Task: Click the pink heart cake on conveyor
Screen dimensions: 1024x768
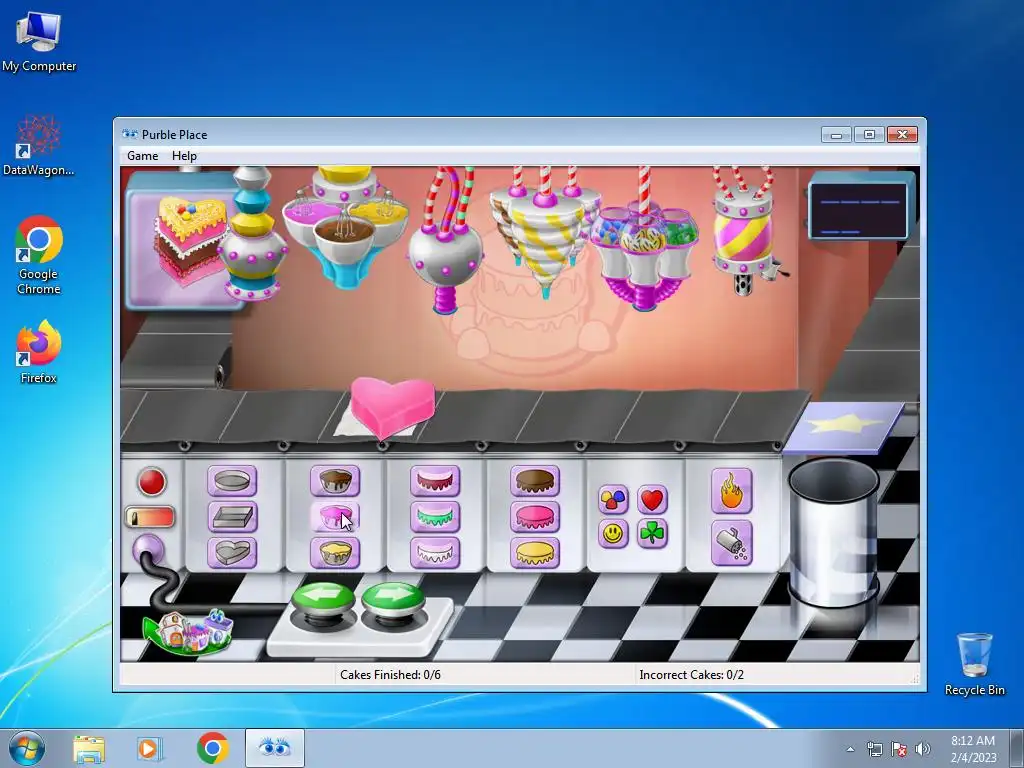Action: [x=392, y=407]
